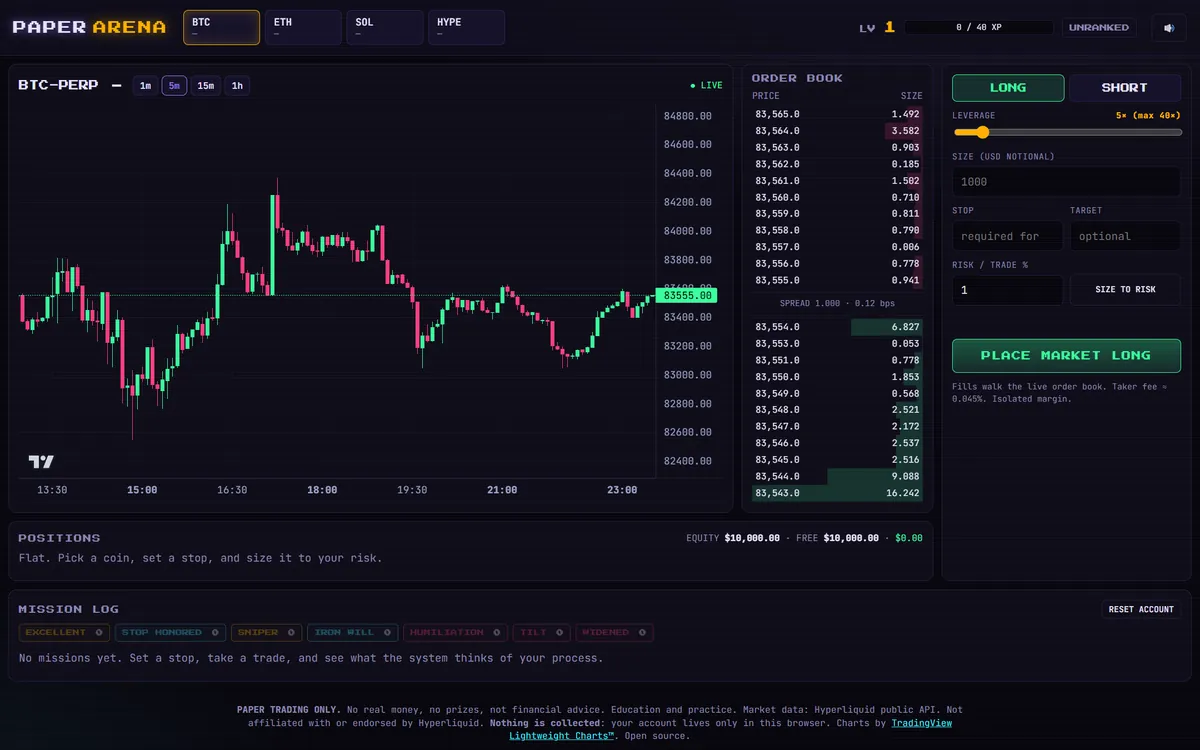This screenshot has height=750, width=1200.
Task: Click the SIZE TO RISK button
Action: 1125,290
